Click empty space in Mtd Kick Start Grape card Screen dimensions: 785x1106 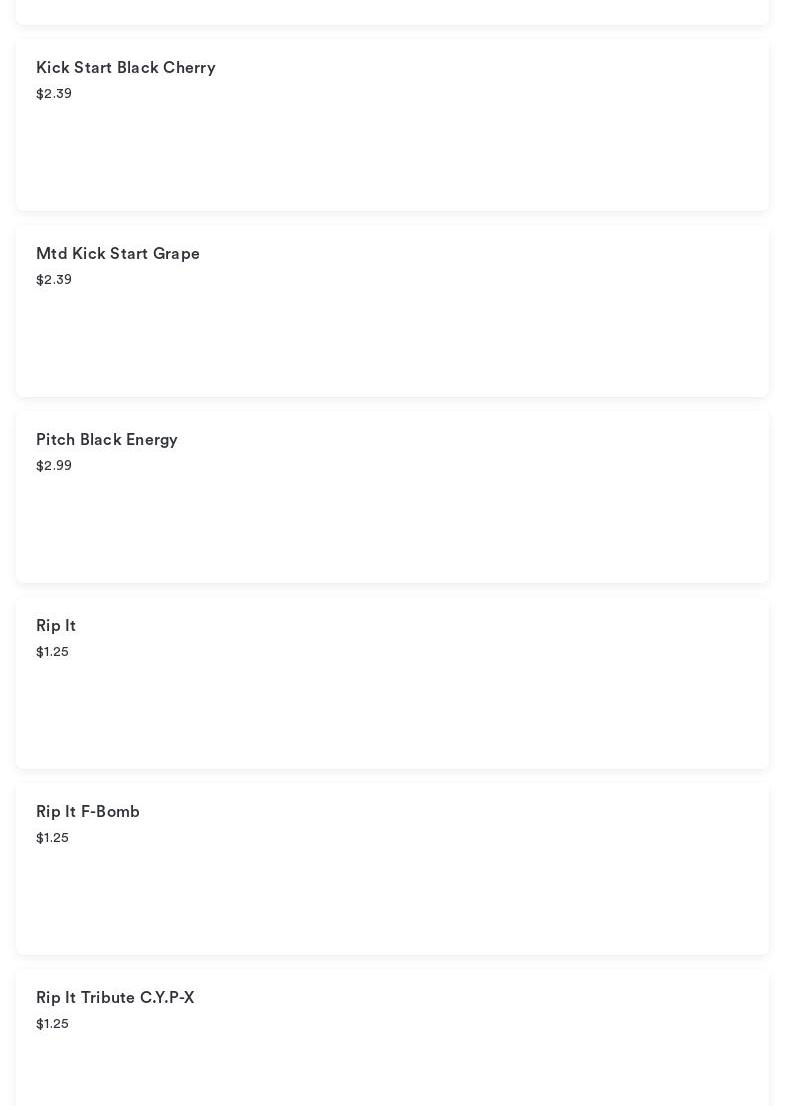click(450, 336)
